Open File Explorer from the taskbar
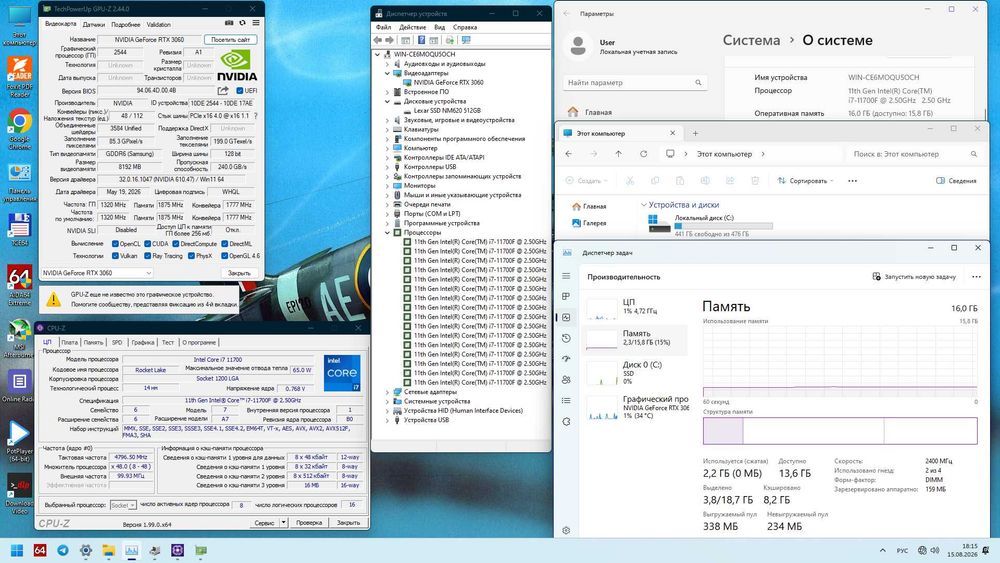1000x563 pixels. click(109, 550)
